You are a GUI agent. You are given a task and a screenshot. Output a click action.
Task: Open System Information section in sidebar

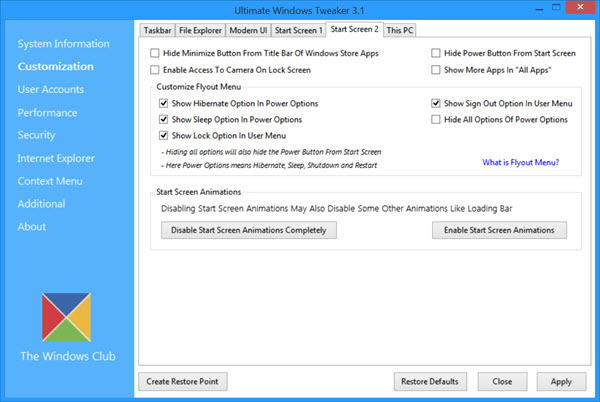pyautogui.click(x=64, y=44)
